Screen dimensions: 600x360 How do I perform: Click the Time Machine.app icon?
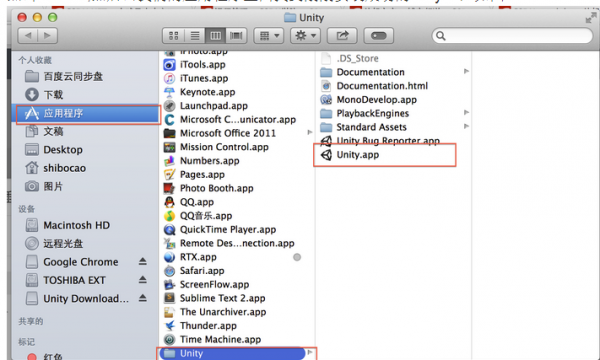169,340
